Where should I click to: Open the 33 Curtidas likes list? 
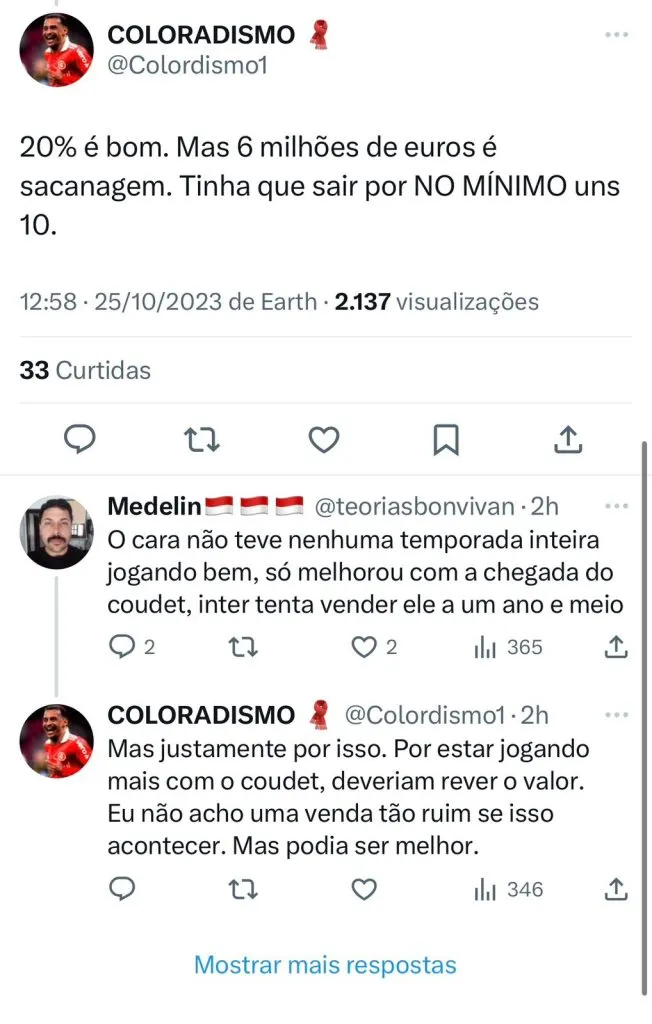coord(85,370)
